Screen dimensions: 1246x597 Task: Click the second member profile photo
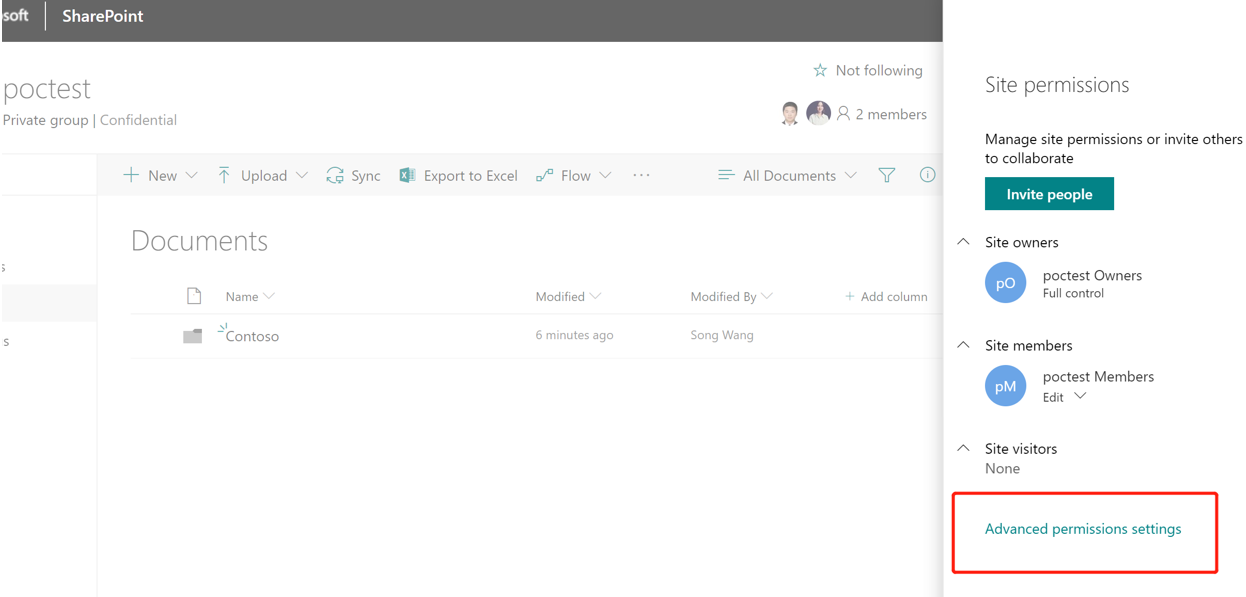(x=819, y=113)
